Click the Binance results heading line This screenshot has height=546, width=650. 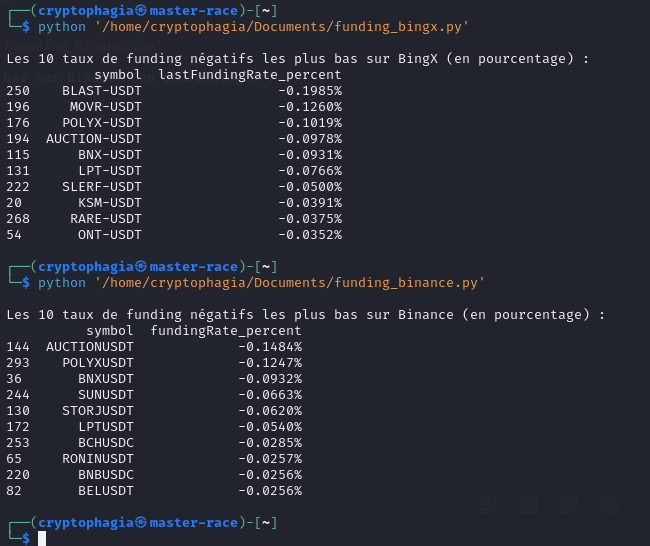click(x=306, y=315)
